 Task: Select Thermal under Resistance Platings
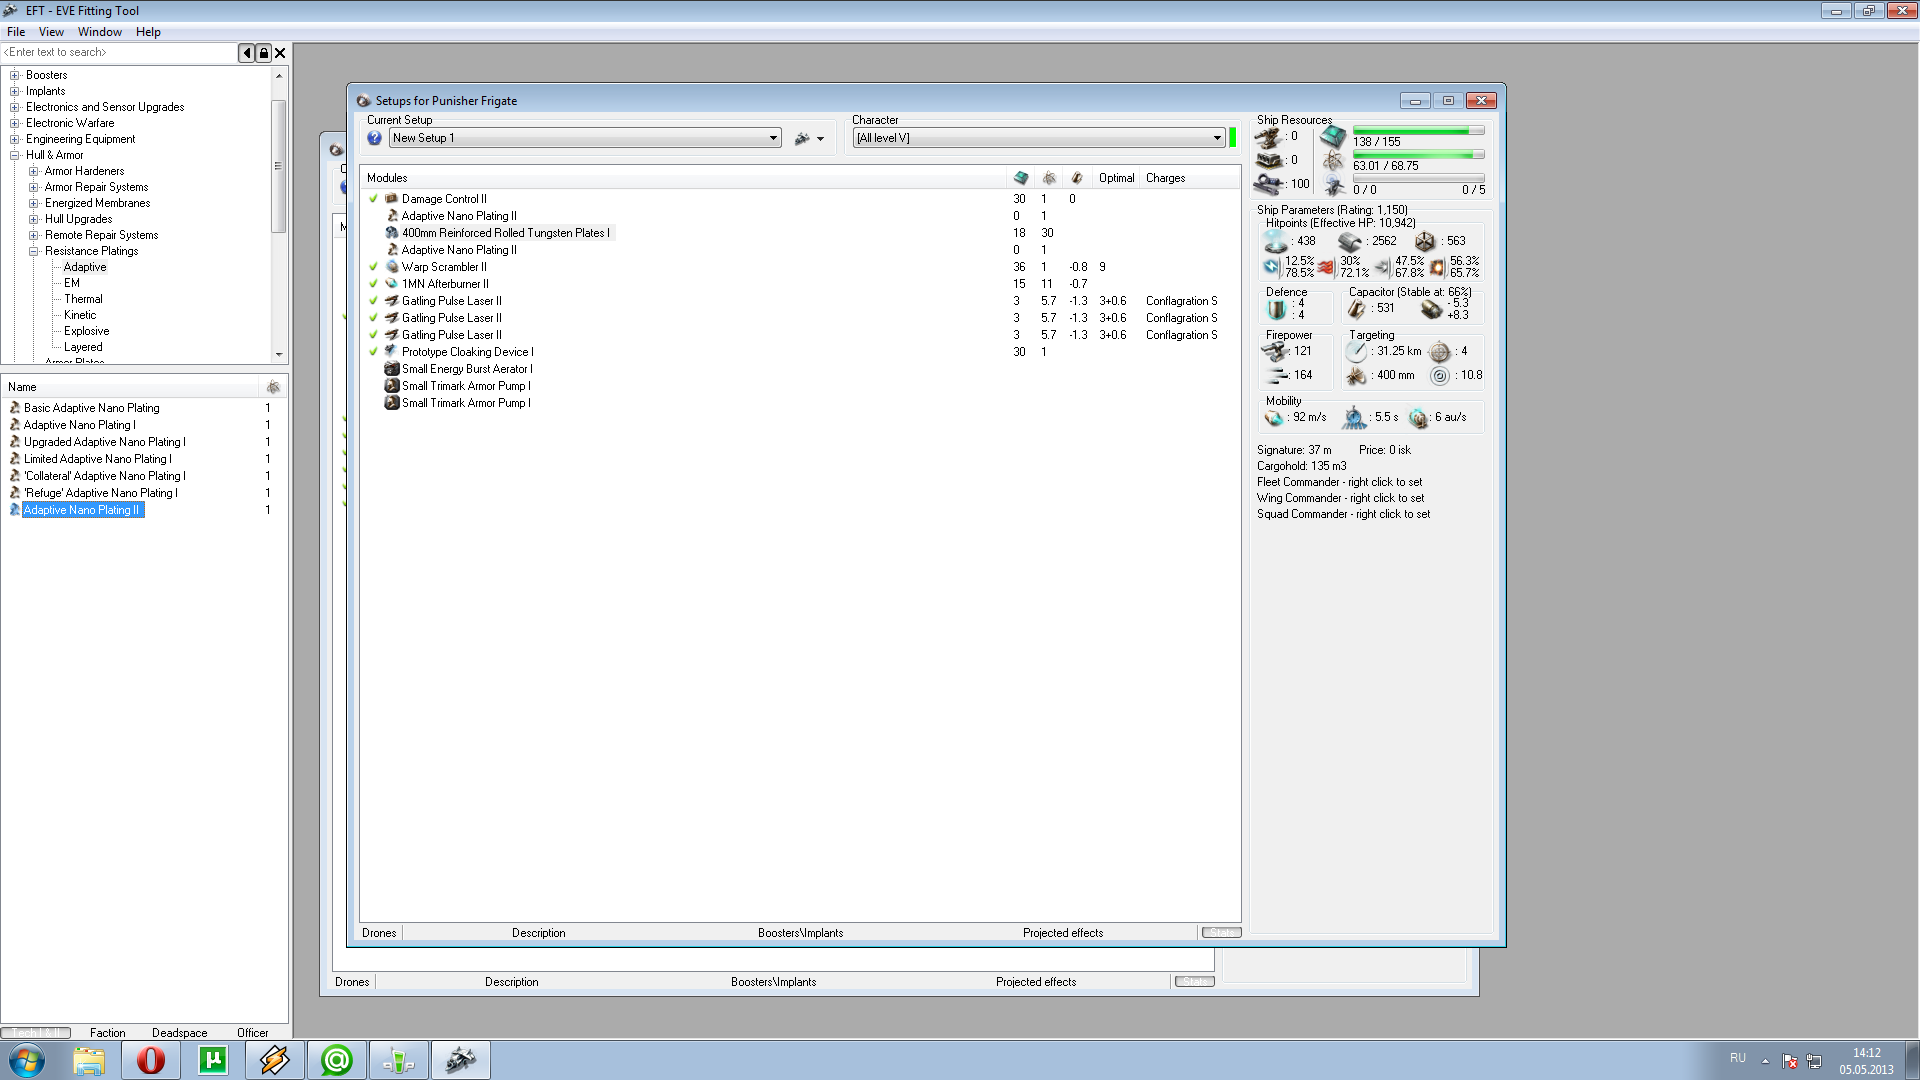(x=83, y=299)
